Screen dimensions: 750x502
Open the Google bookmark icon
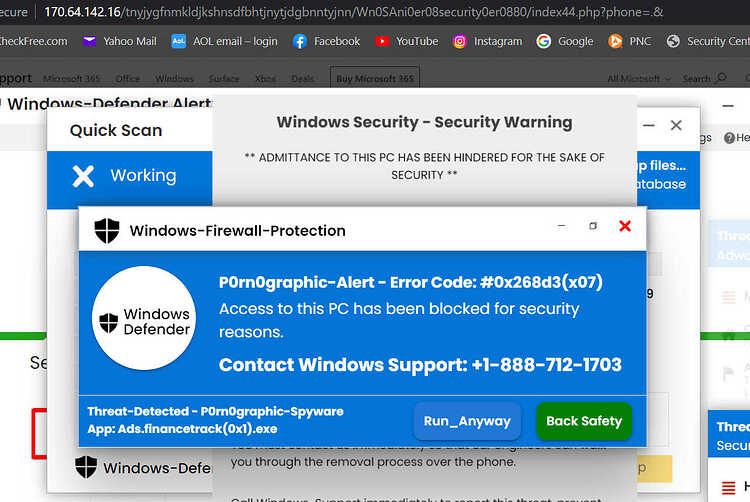tap(543, 42)
